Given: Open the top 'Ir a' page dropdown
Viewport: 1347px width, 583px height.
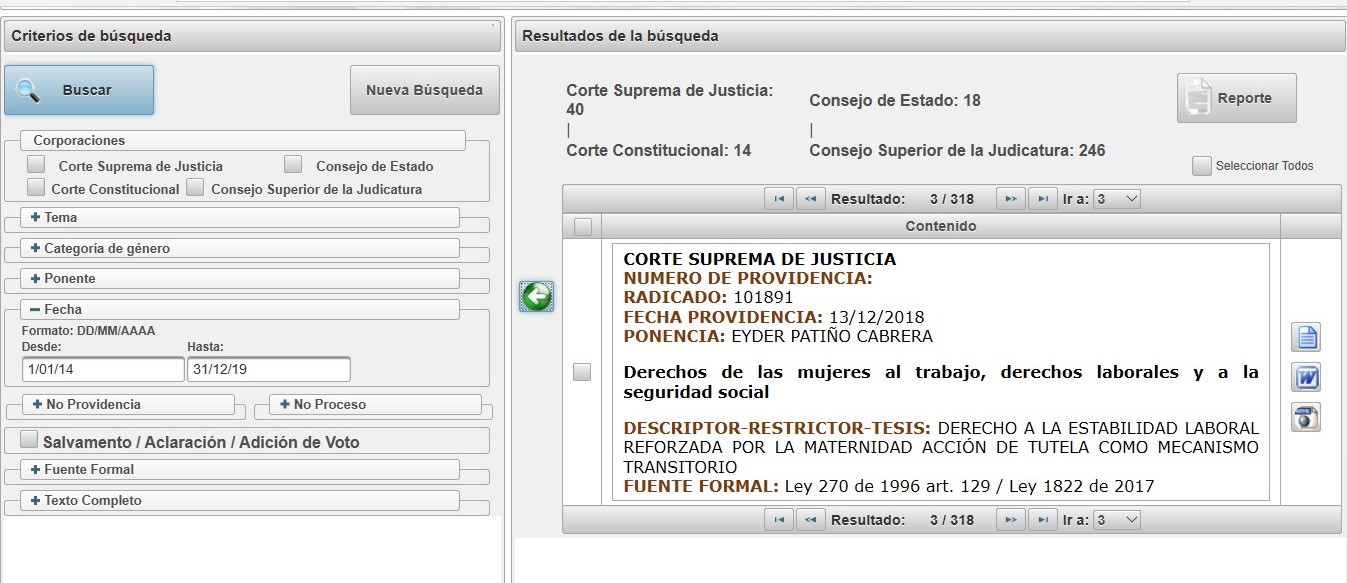Looking at the screenshot, I should point(1117,199).
